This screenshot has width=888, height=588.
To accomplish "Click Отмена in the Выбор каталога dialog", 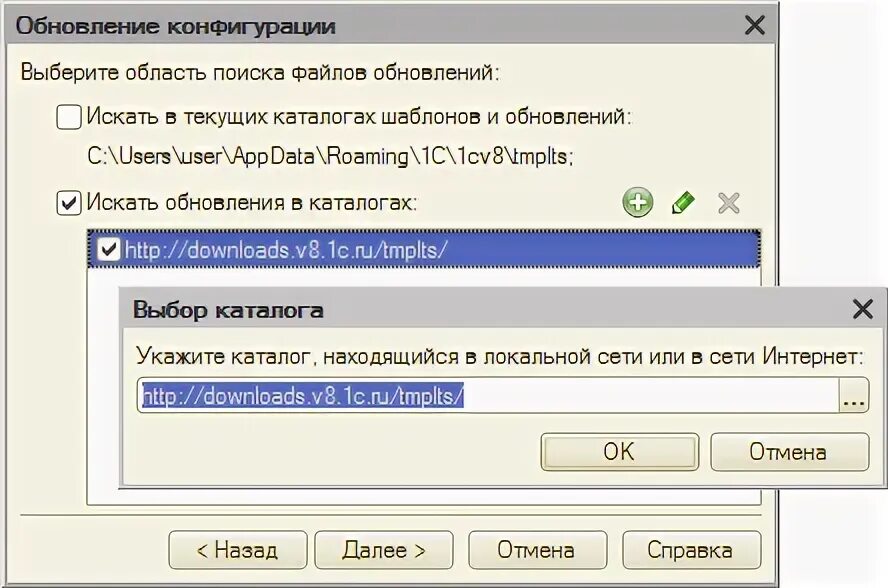I will (x=789, y=451).
